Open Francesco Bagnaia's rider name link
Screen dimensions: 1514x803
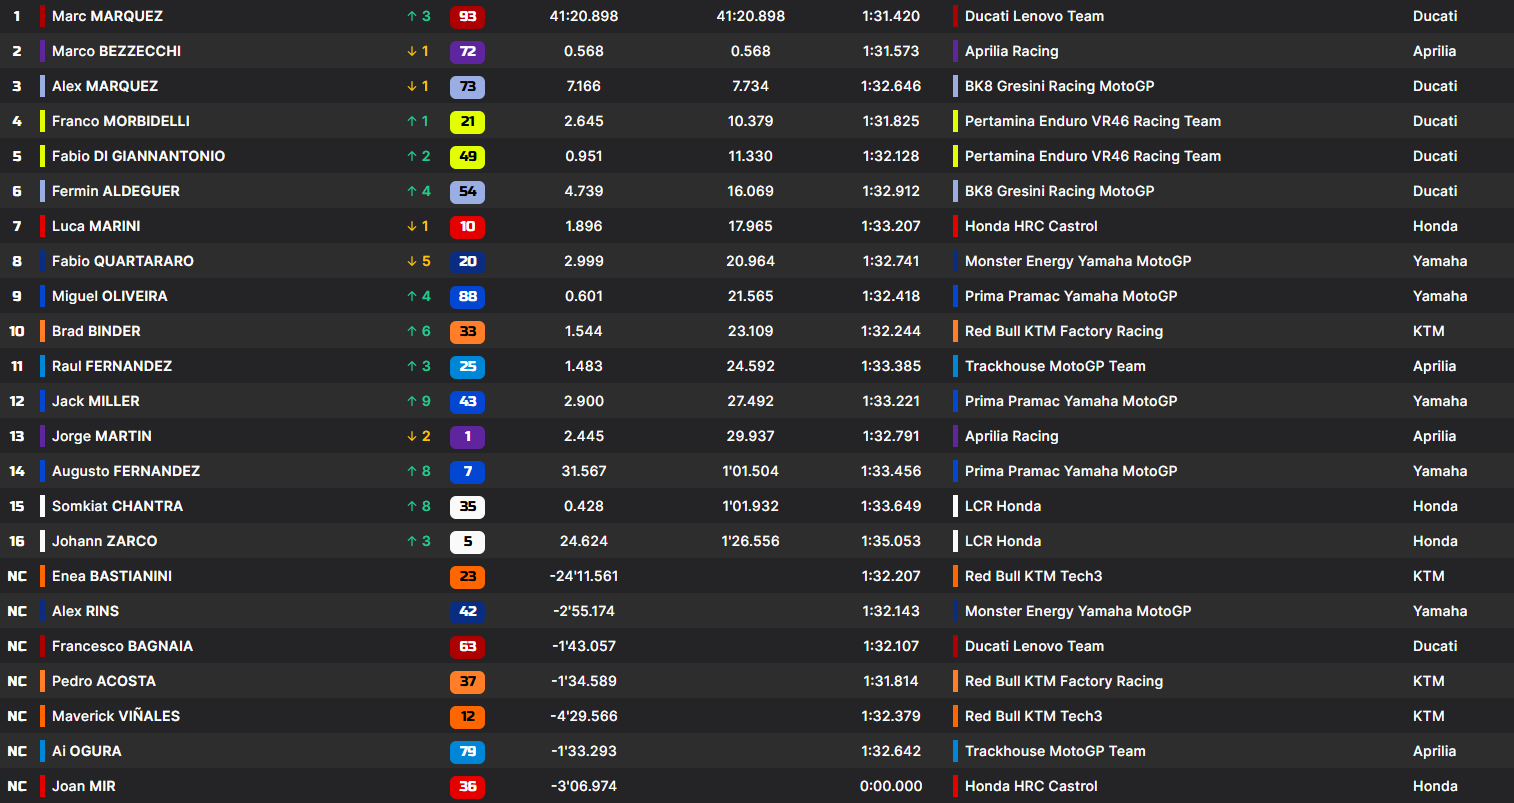(122, 646)
